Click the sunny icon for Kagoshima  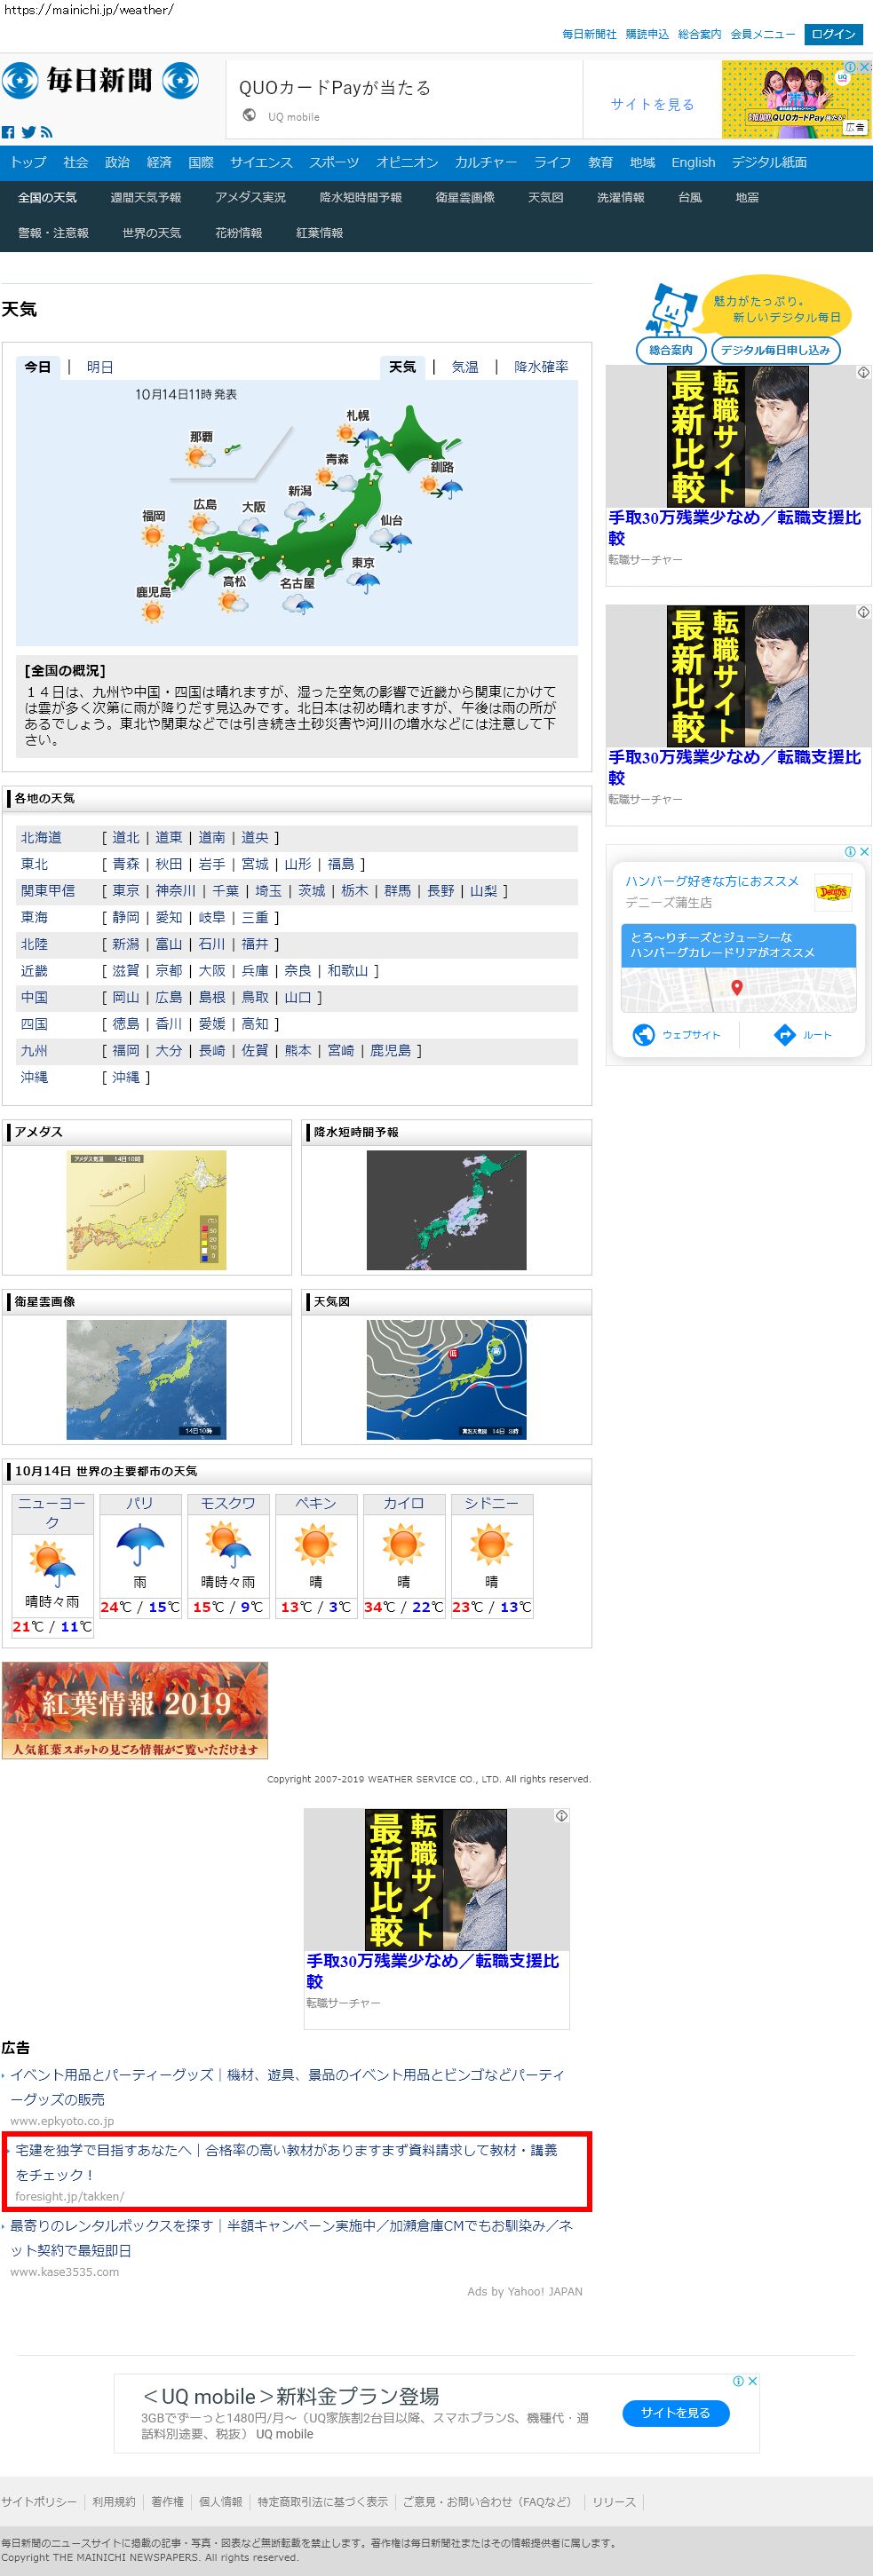tap(153, 611)
